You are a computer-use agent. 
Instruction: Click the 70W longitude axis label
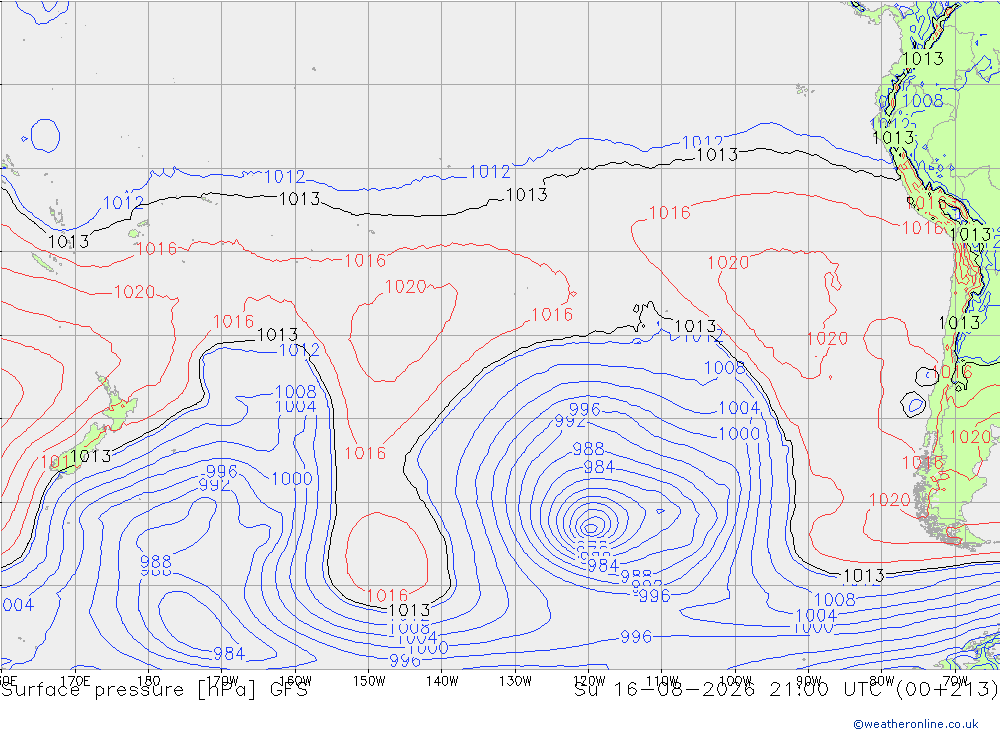955,681
